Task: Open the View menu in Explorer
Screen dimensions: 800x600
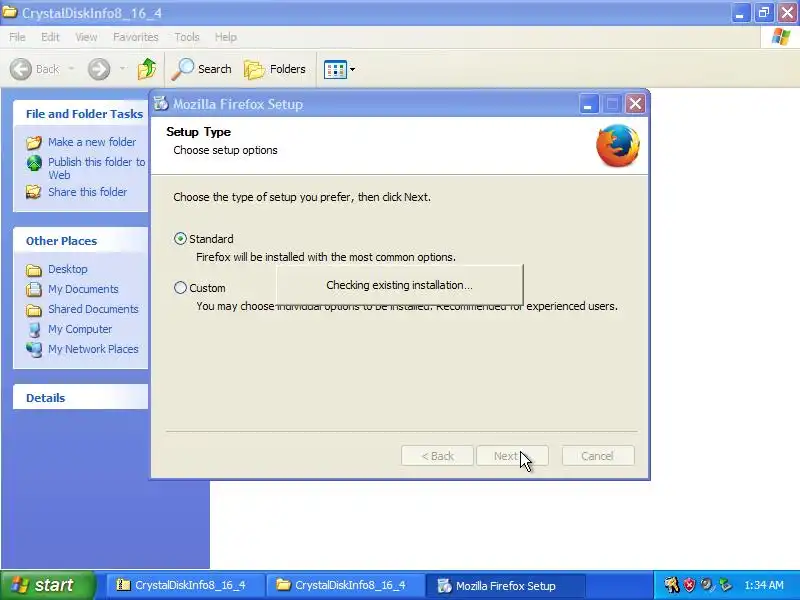Action: click(86, 37)
